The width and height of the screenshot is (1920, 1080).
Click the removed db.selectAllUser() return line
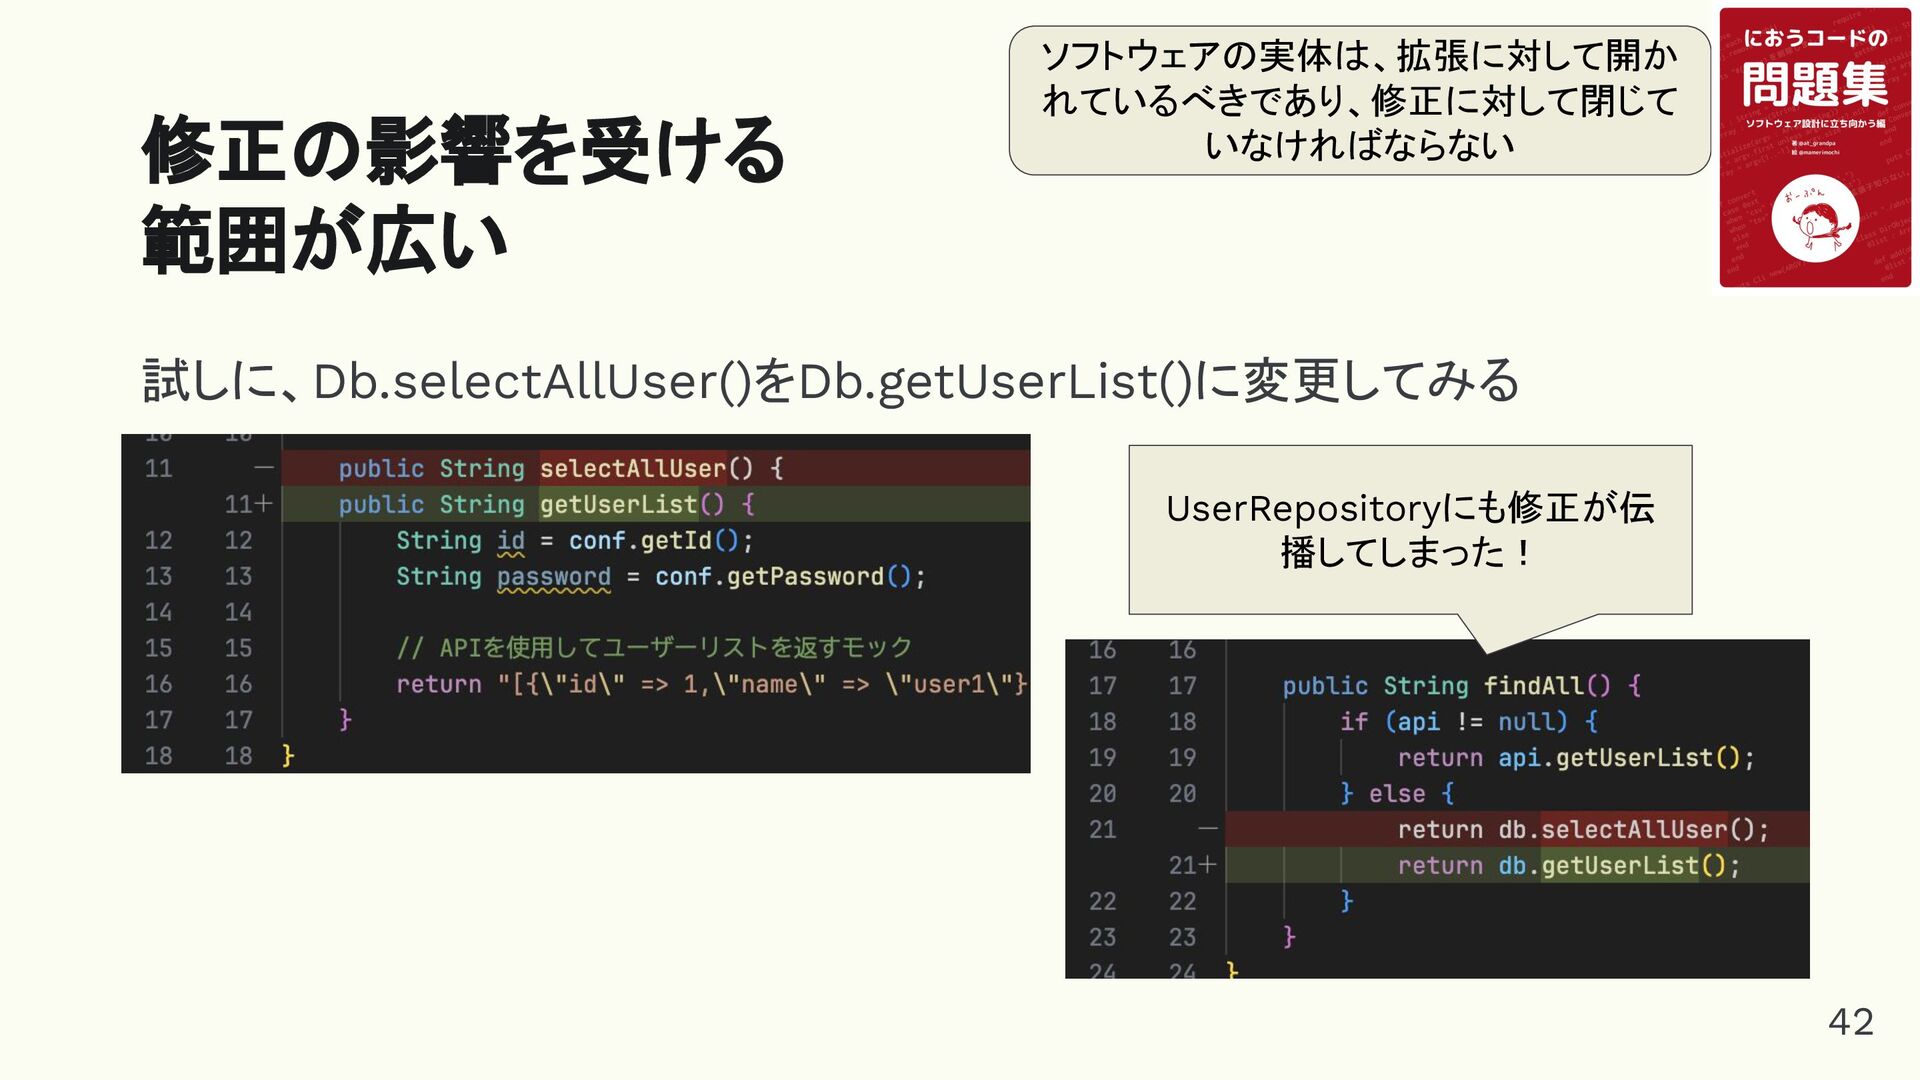1582,829
